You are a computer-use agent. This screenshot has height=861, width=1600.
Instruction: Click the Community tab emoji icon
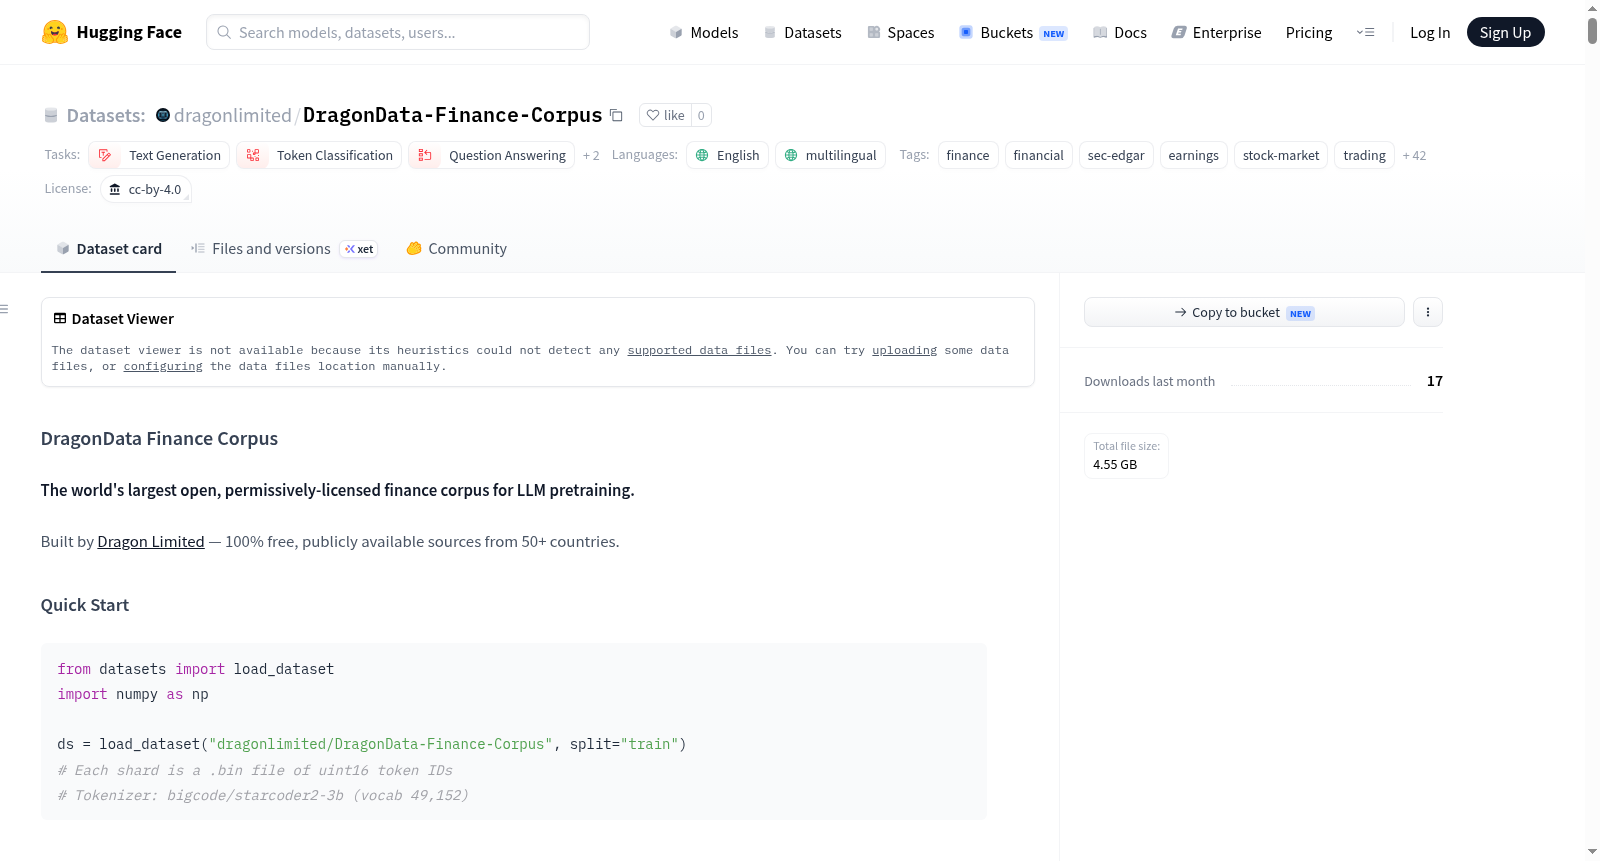[x=414, y=248]
